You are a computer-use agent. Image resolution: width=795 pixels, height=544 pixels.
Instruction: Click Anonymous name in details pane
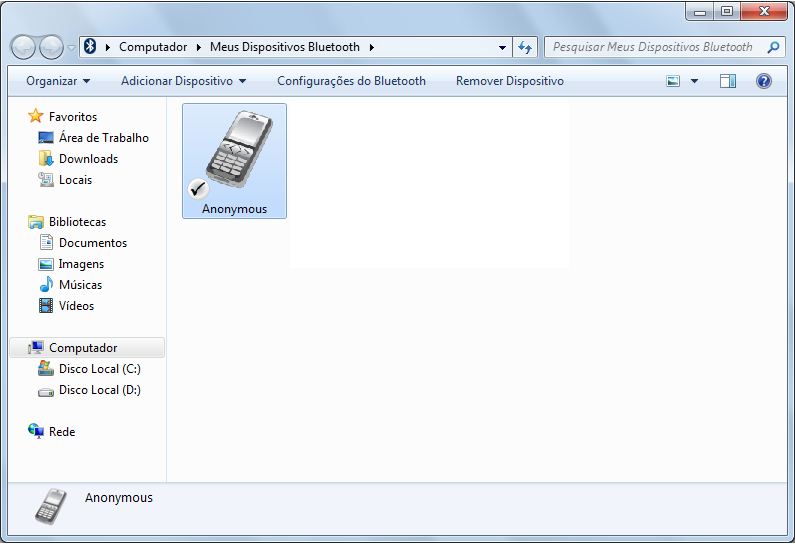[119, 497]
